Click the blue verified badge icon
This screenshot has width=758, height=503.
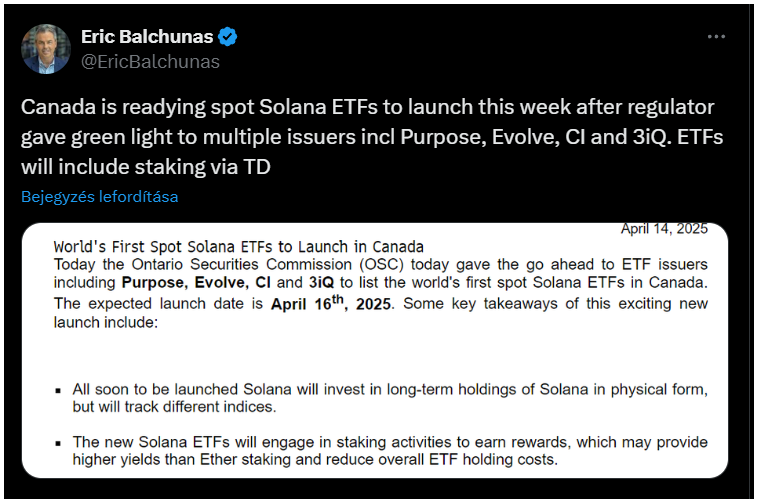tap(227, 37)
